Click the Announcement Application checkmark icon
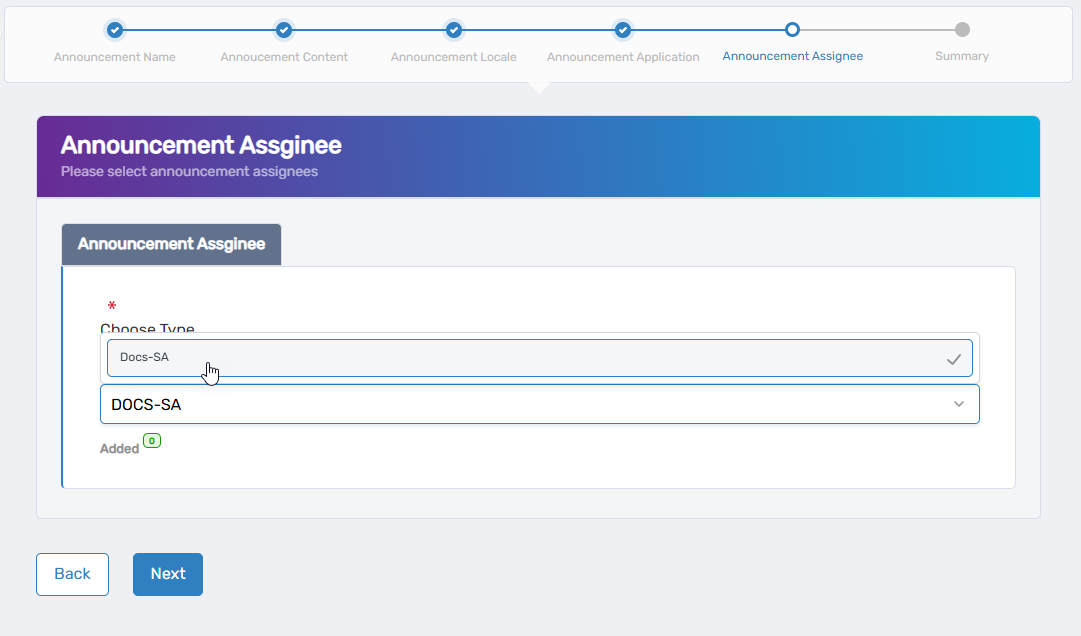 pos(623,30)
